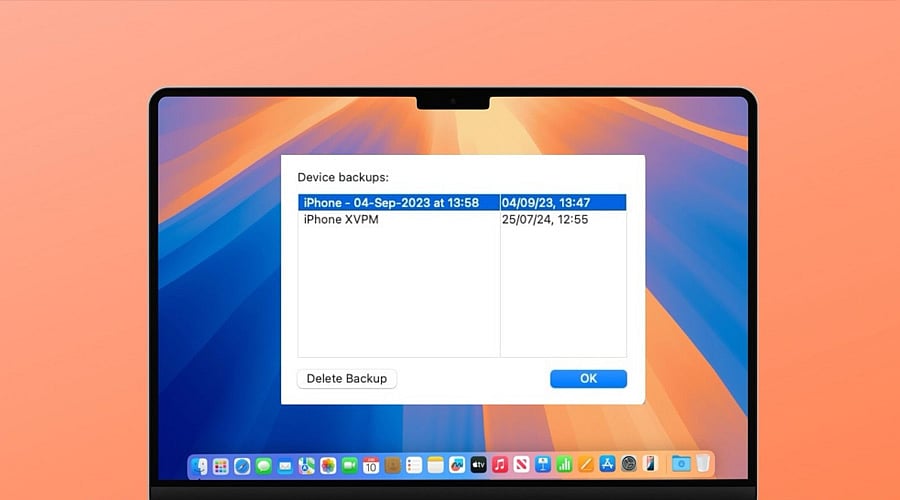Open the News app in dock

coord(521,466)
